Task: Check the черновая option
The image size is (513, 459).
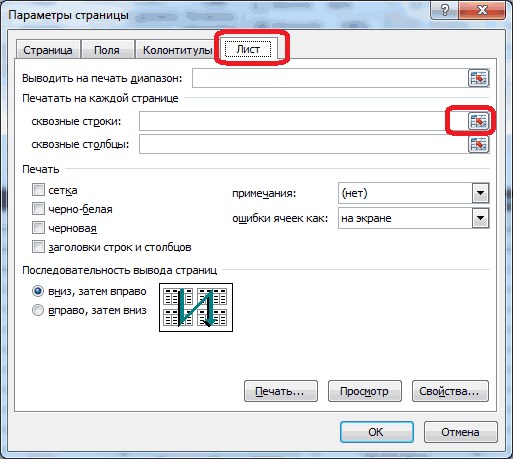Action: coord(38,228)
